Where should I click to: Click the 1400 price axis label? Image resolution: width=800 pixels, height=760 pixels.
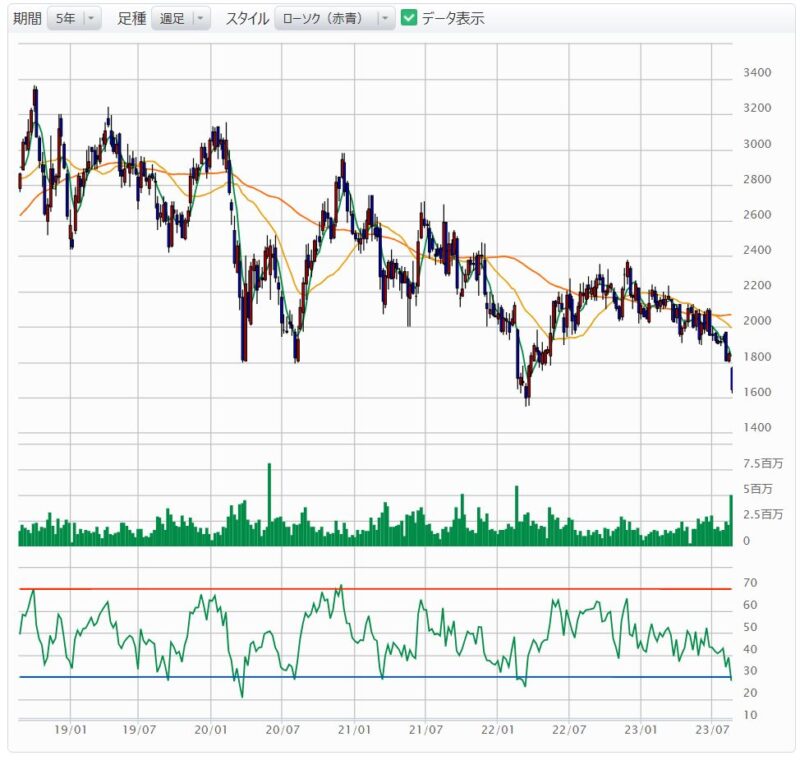[x=757, y=427]
